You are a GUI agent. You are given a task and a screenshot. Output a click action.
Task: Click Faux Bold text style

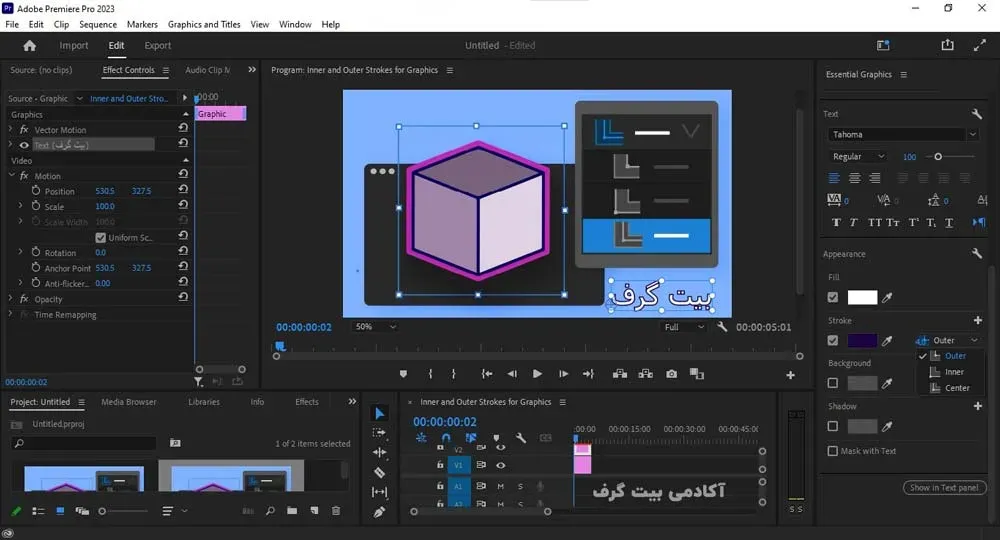tap(836, 223)
